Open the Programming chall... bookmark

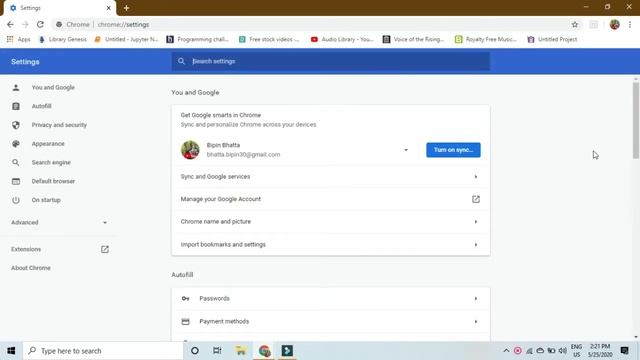coord(198,39)
